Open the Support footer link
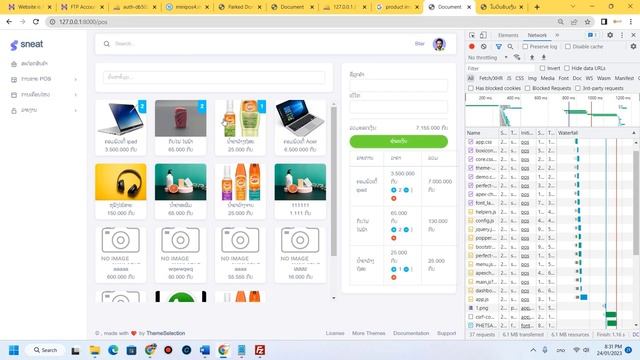 pos(446,333)
